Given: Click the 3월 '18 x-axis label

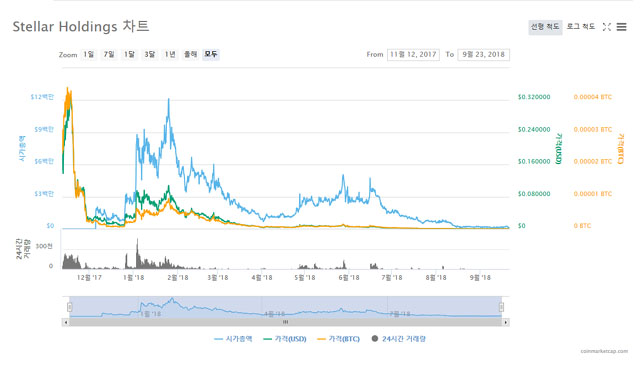Looking at the screenshot, I should 218,278.
